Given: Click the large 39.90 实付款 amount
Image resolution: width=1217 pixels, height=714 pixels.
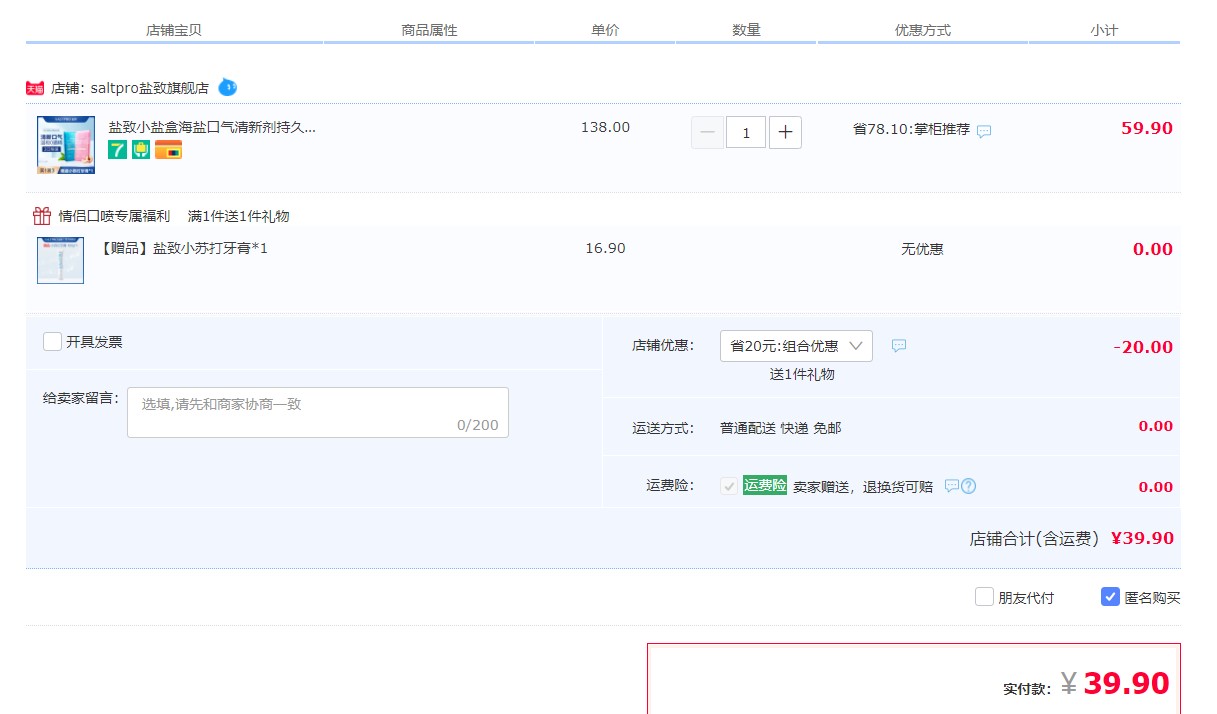Looking at the screenshot, I should pyautogui.click(x=1126, y=683).
